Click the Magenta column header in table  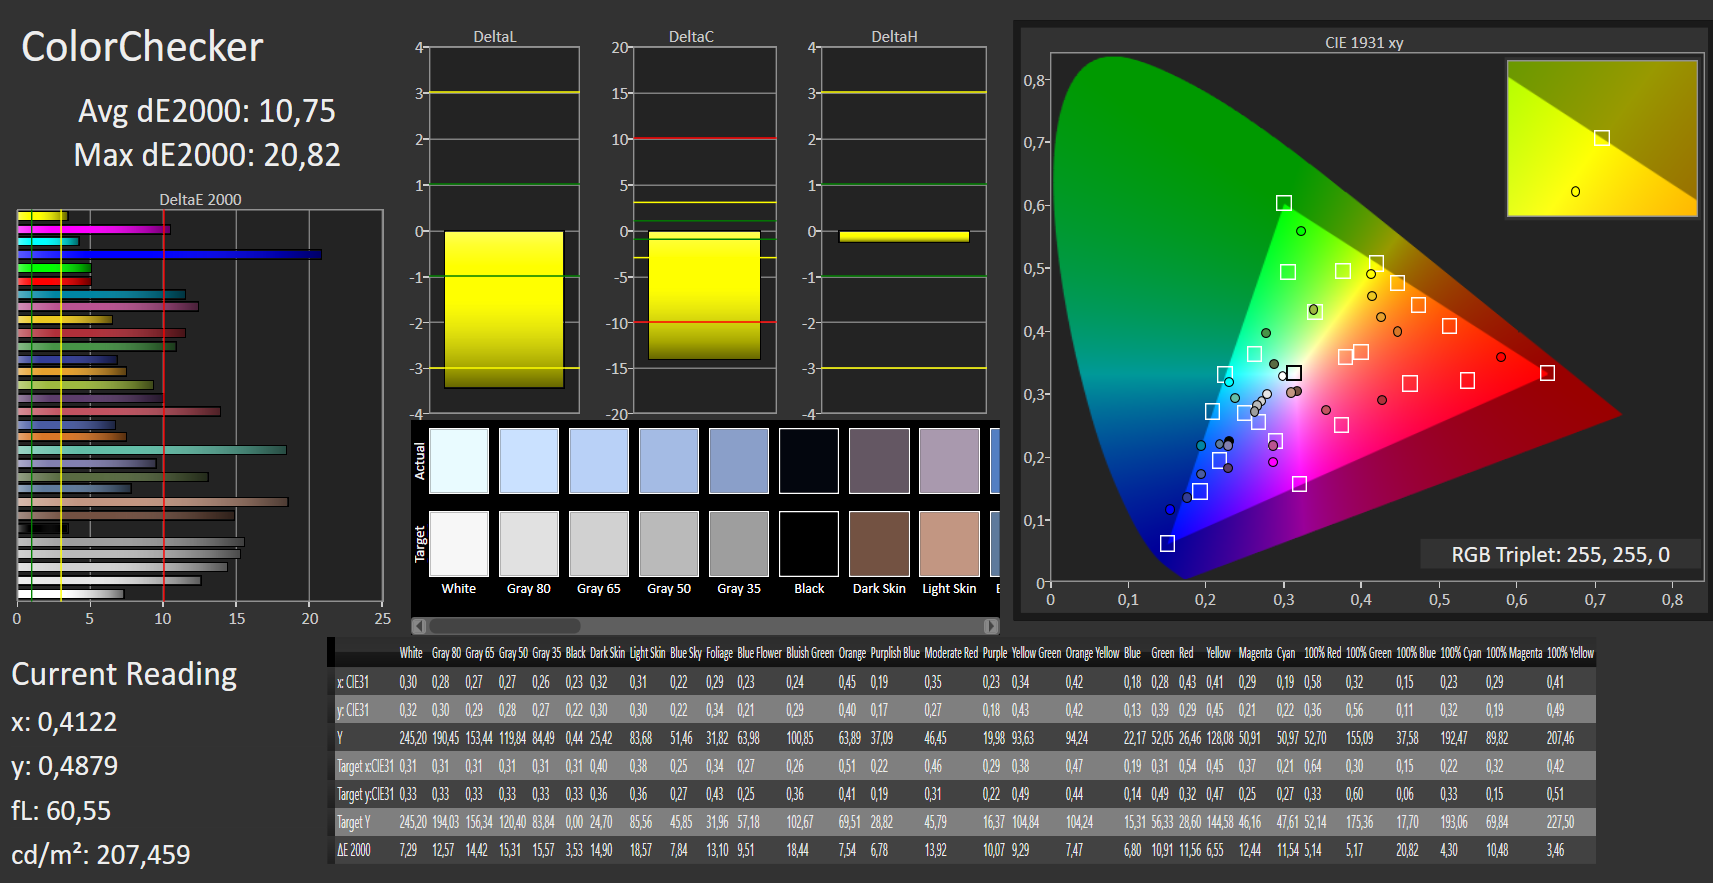1255,653
